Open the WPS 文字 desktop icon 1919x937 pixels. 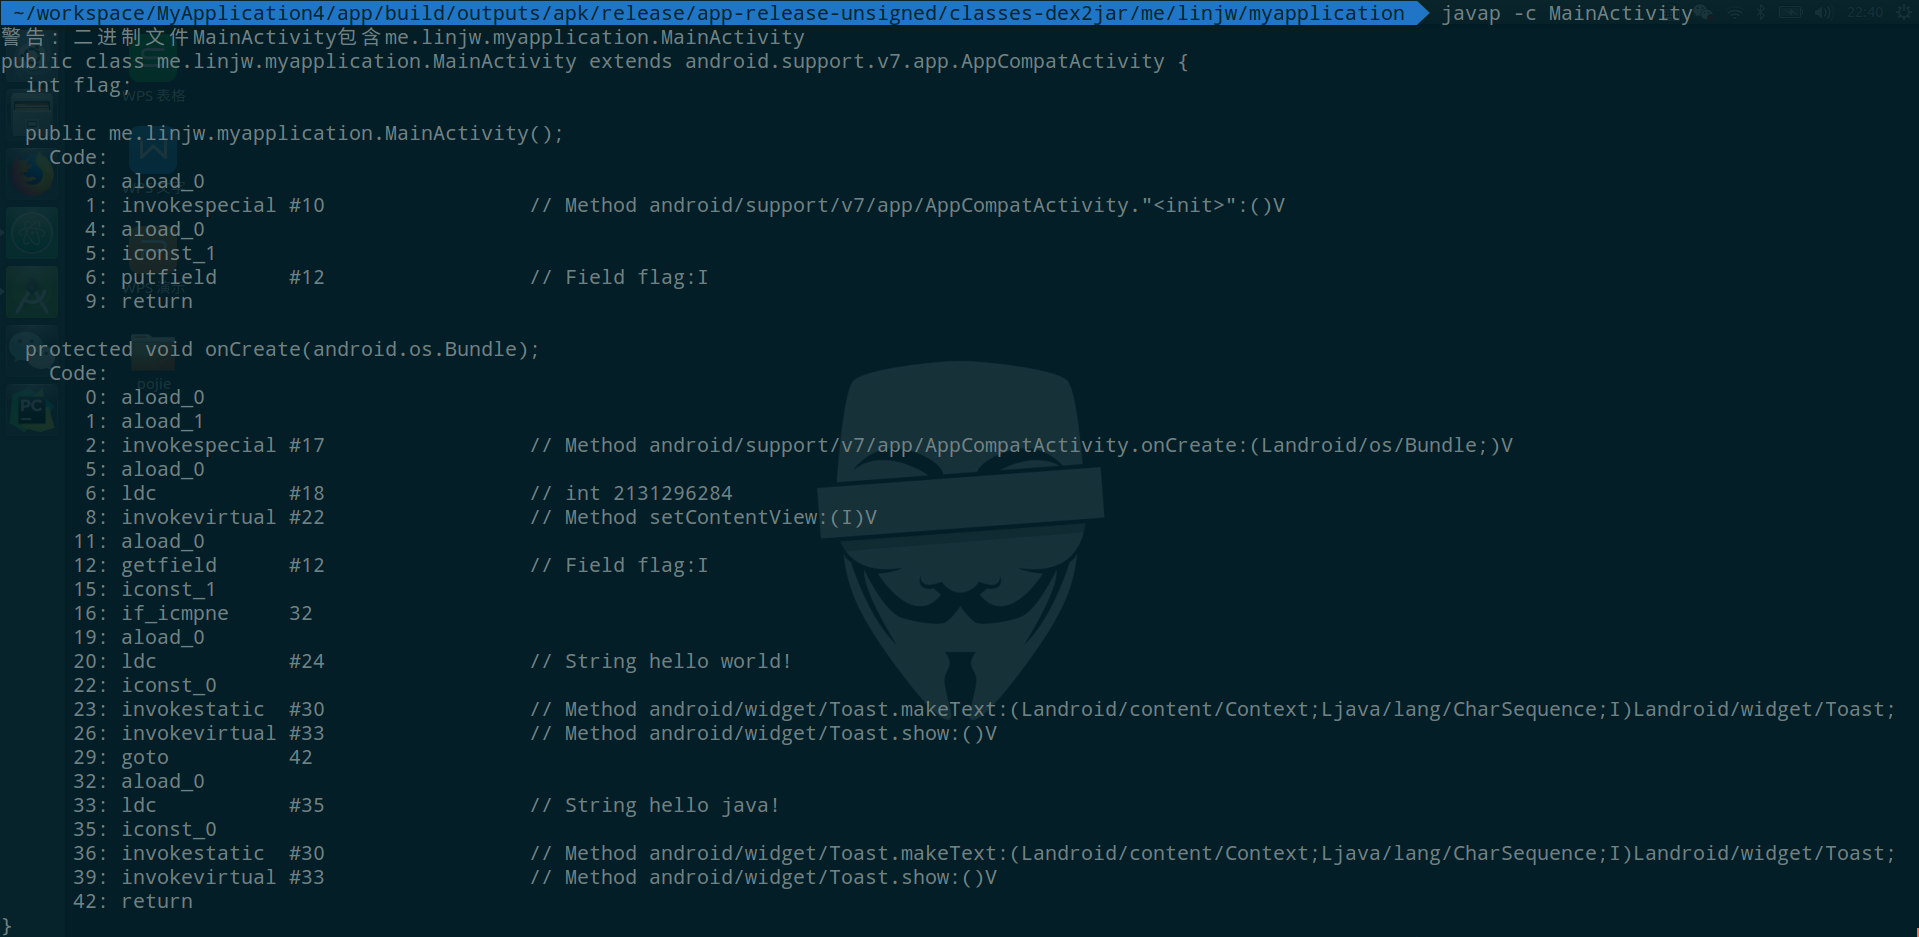153,150
